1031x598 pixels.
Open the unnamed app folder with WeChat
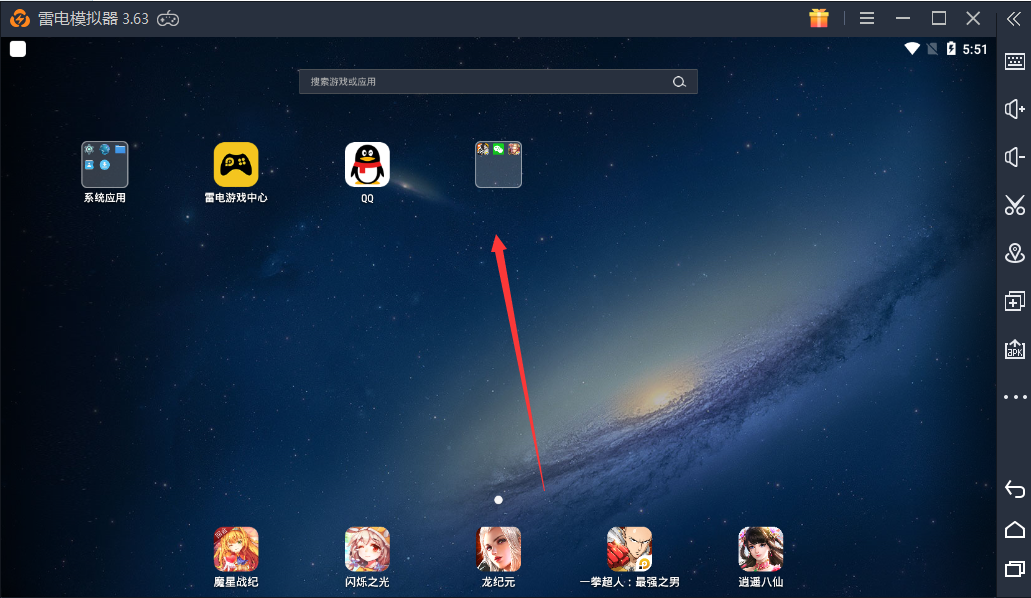(x=498, y=165)
